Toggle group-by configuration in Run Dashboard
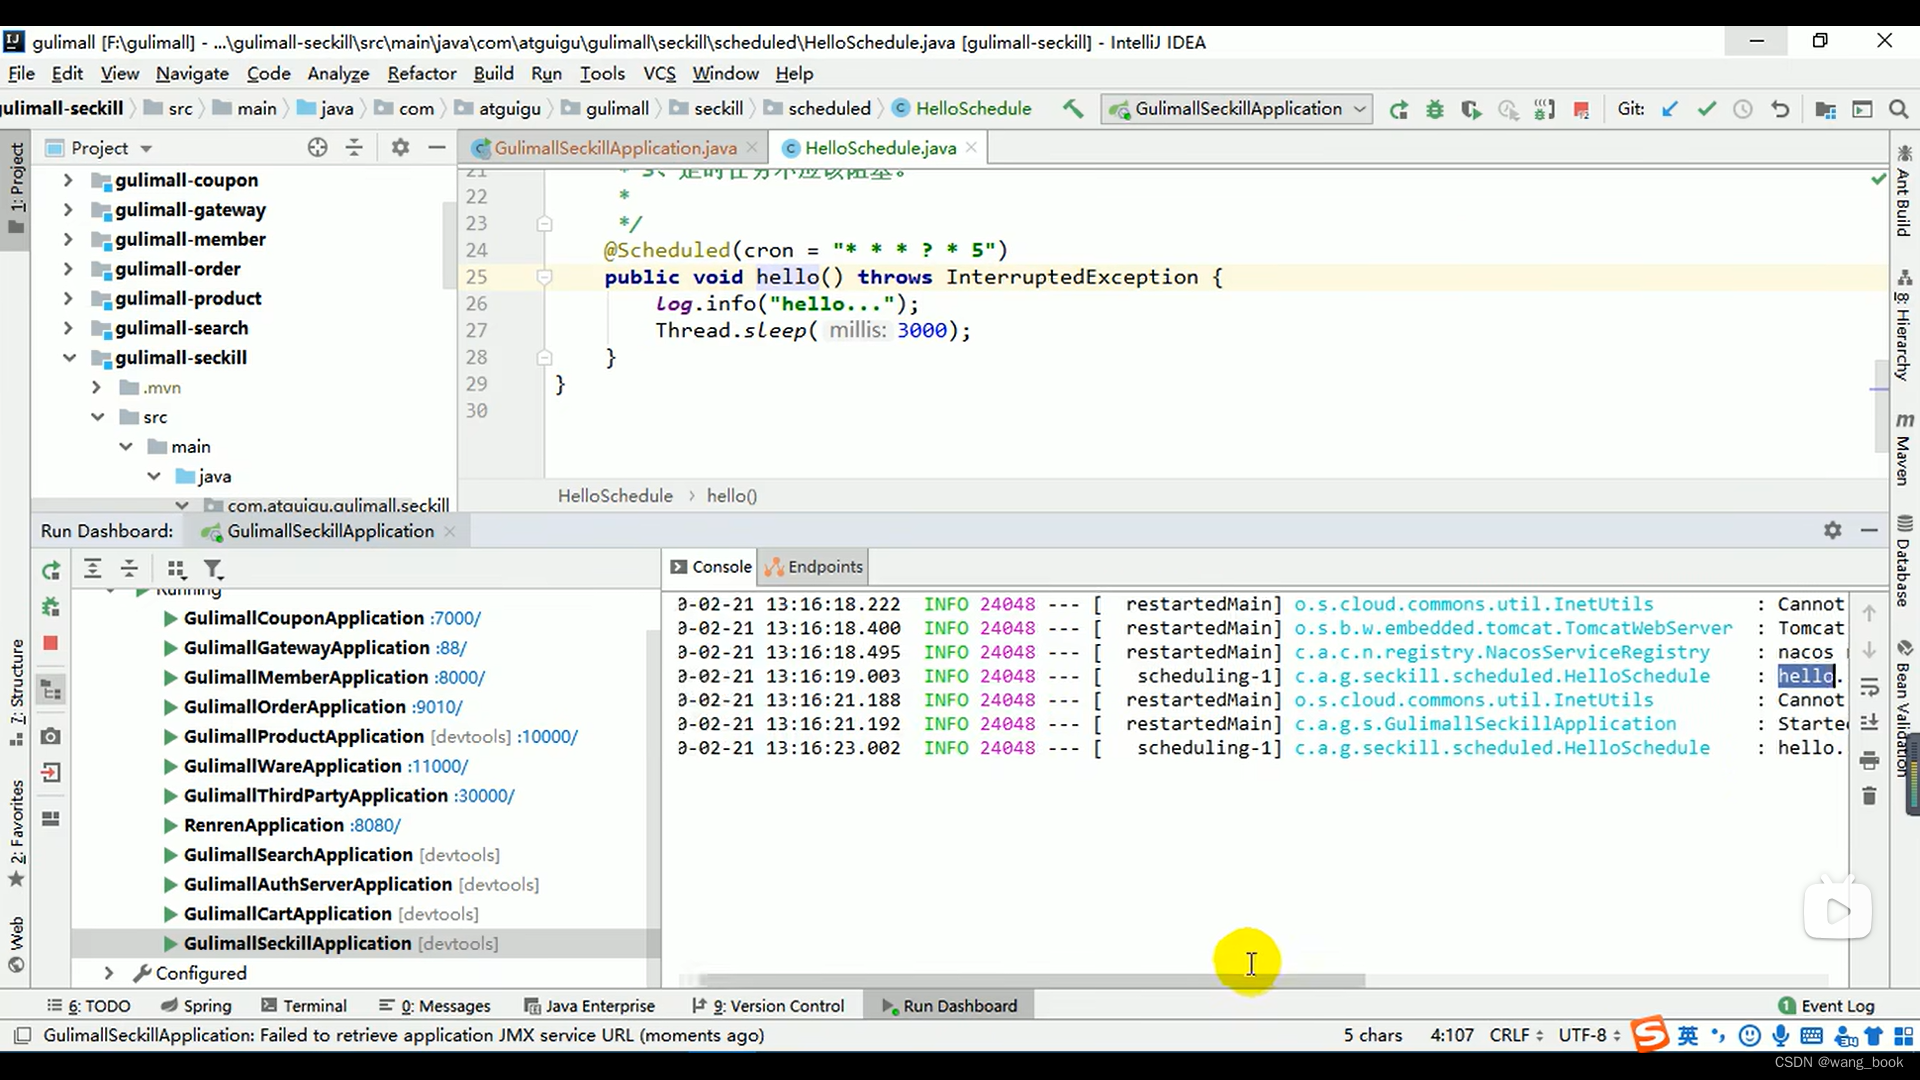Screen dimensions: 1920x1080 pos(176,569)
